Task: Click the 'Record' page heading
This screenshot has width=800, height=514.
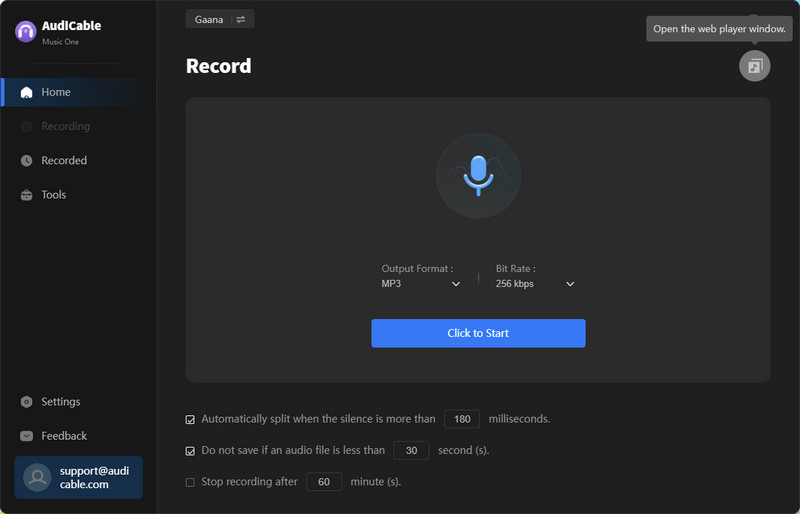Action: pos(218,66)
